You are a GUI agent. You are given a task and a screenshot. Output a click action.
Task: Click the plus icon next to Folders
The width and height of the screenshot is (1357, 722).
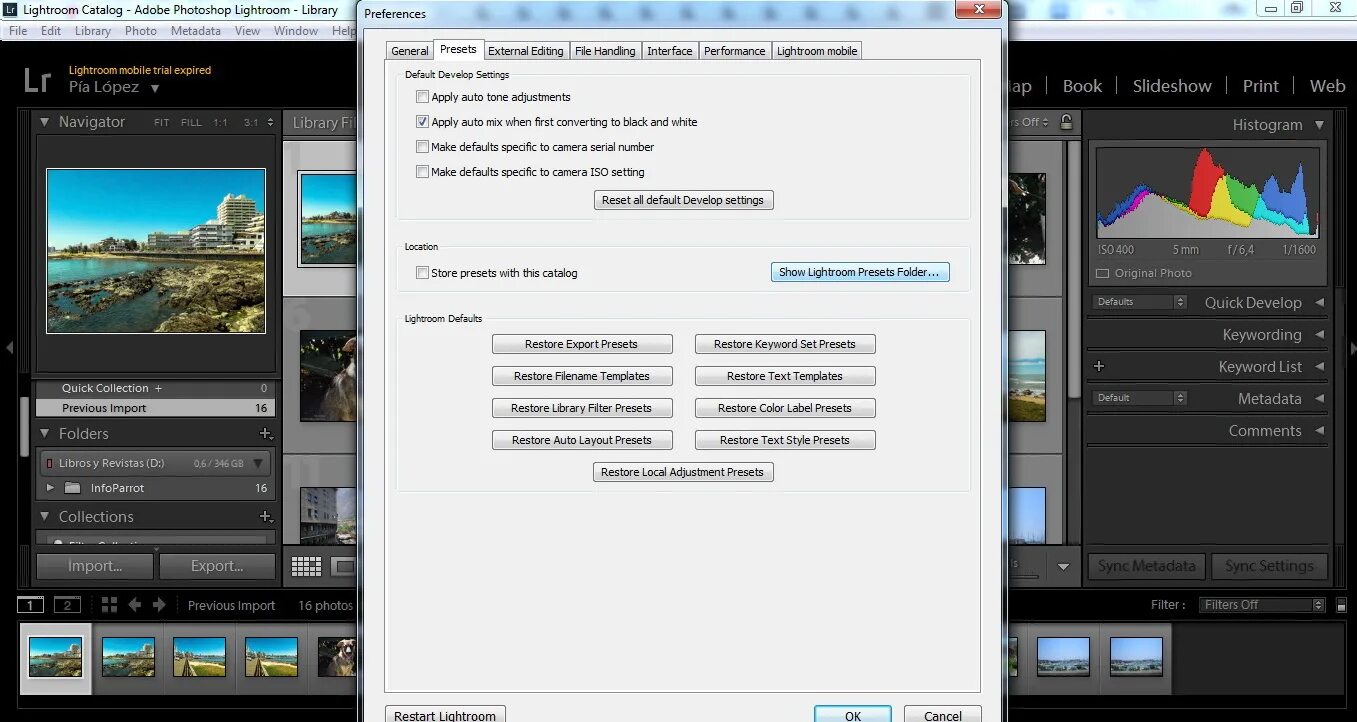coord(265,434)
